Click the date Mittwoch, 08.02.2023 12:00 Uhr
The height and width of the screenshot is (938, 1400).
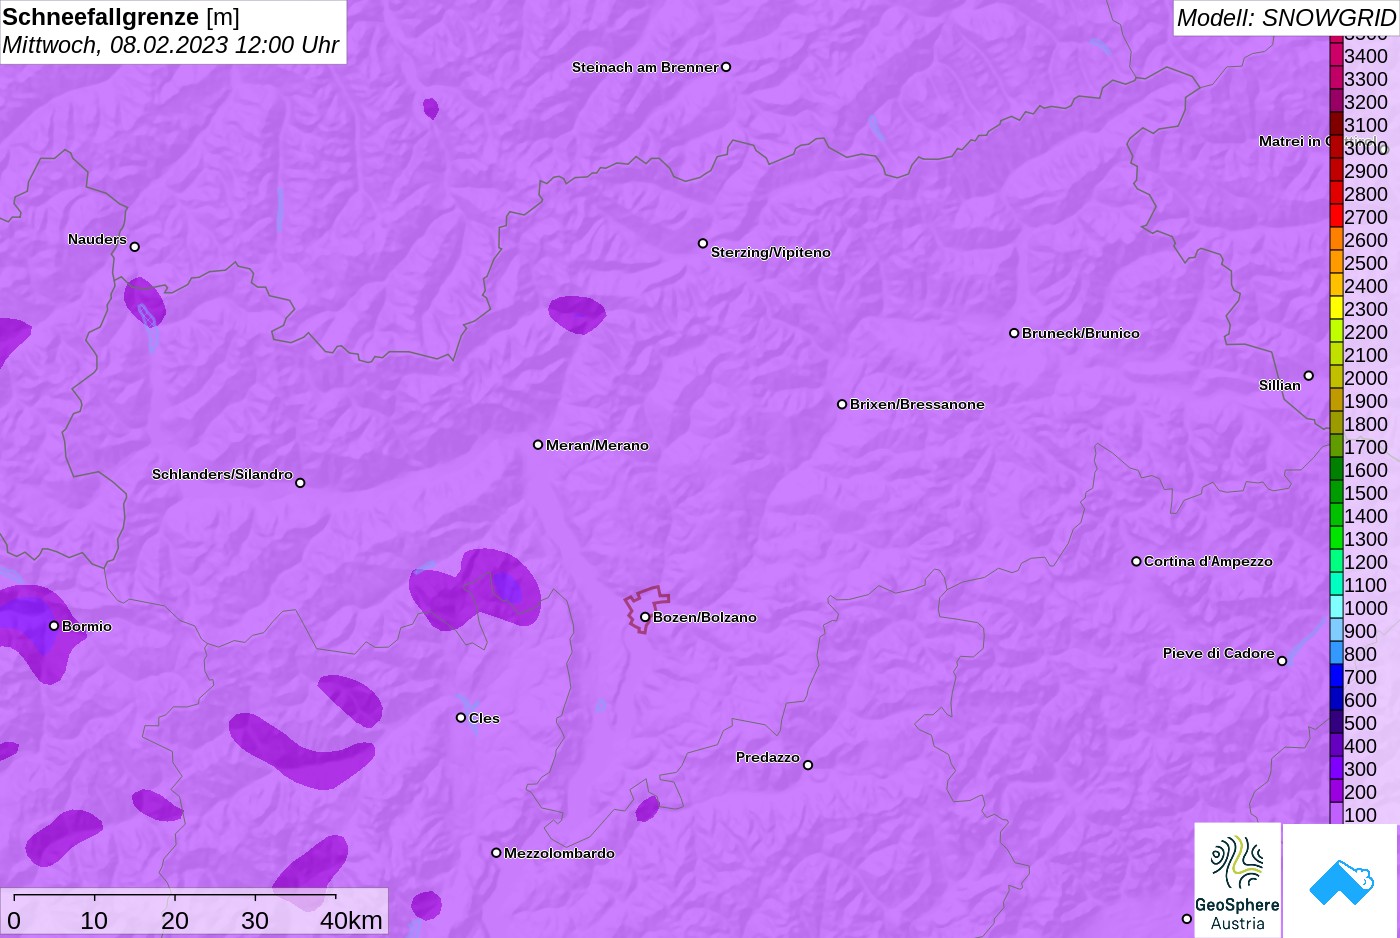tap(171, 45)
